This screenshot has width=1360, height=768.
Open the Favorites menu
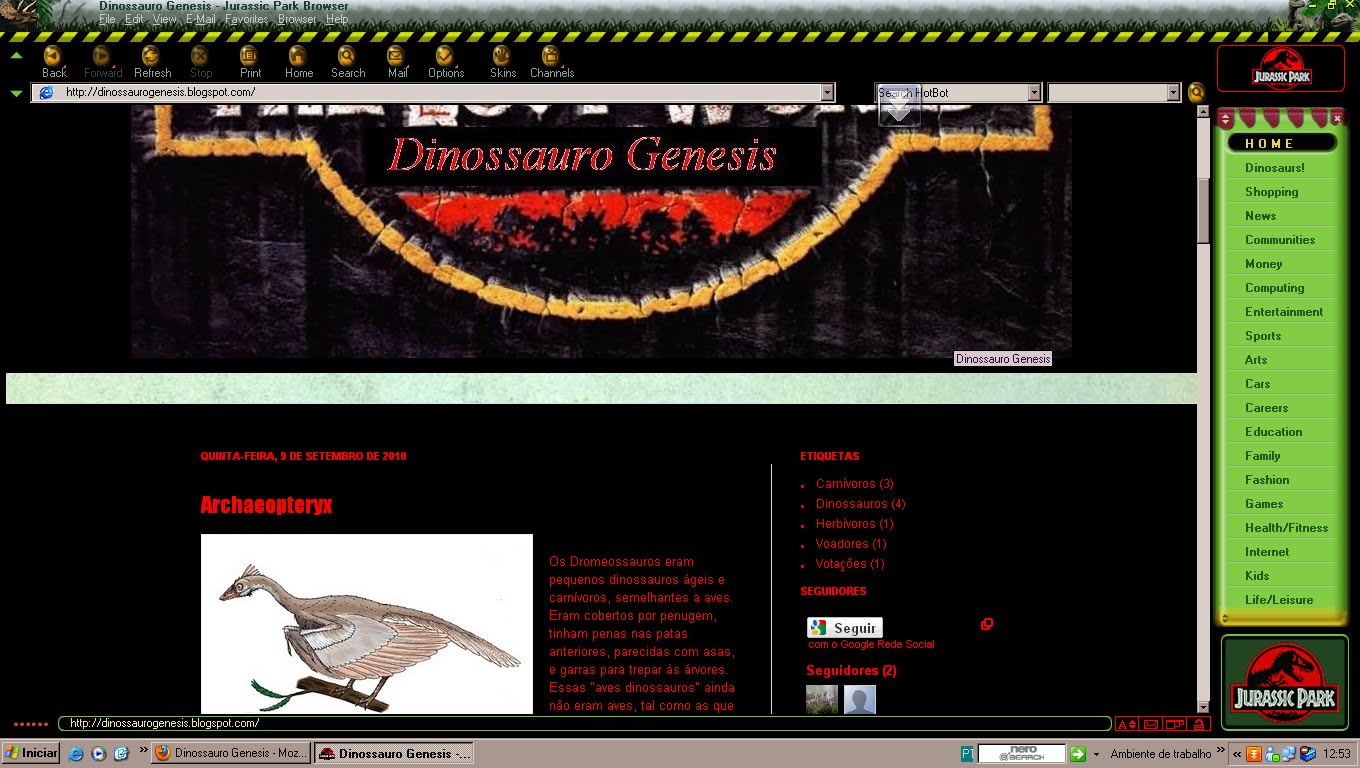click(246, 19)
